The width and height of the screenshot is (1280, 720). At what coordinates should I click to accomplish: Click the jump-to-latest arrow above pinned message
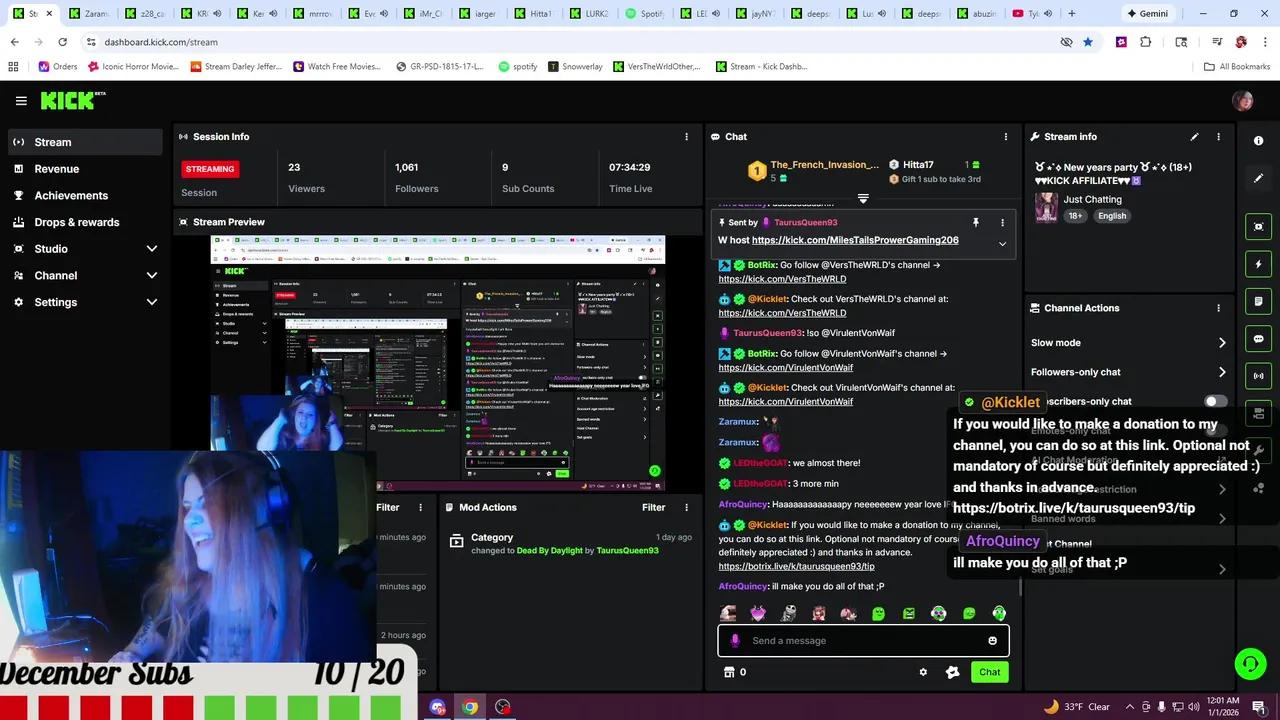[x=863, y=199]
